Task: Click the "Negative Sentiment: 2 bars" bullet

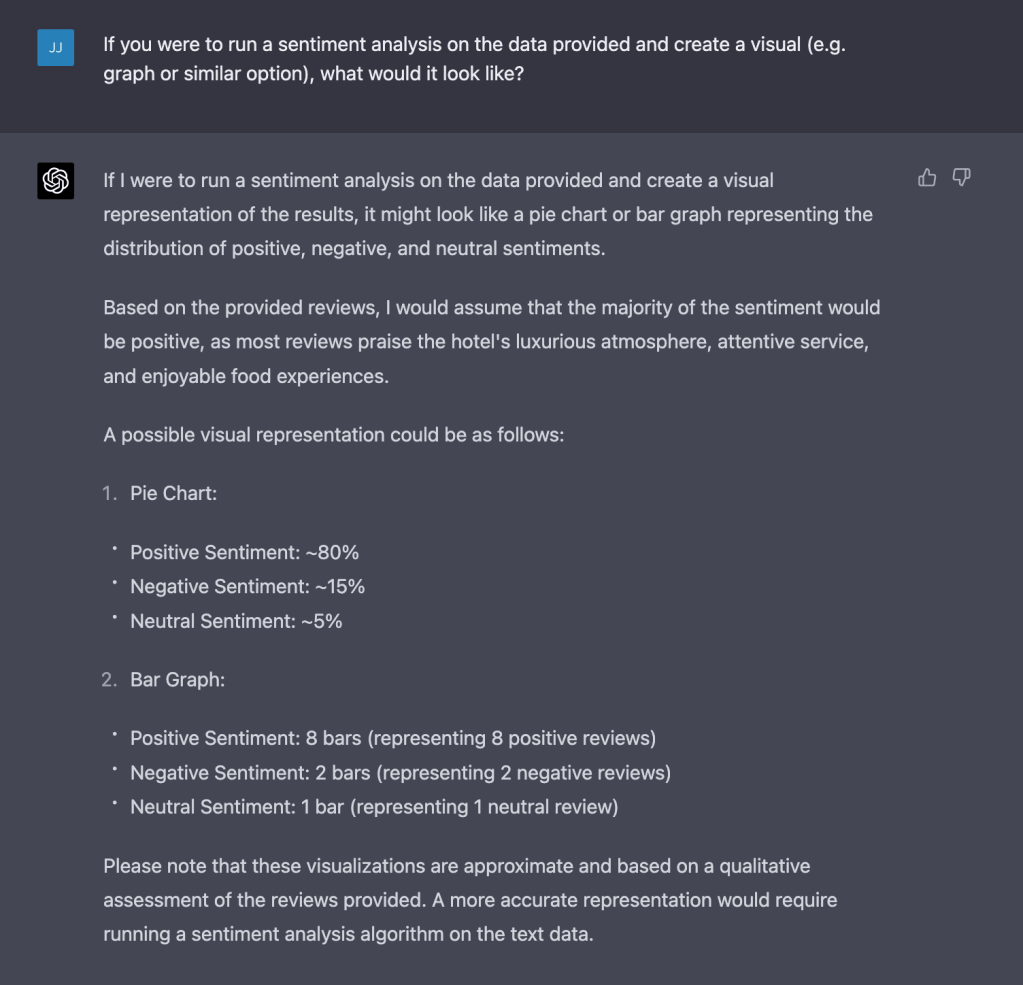Action: pyautogui.click(x=400, y=773)
